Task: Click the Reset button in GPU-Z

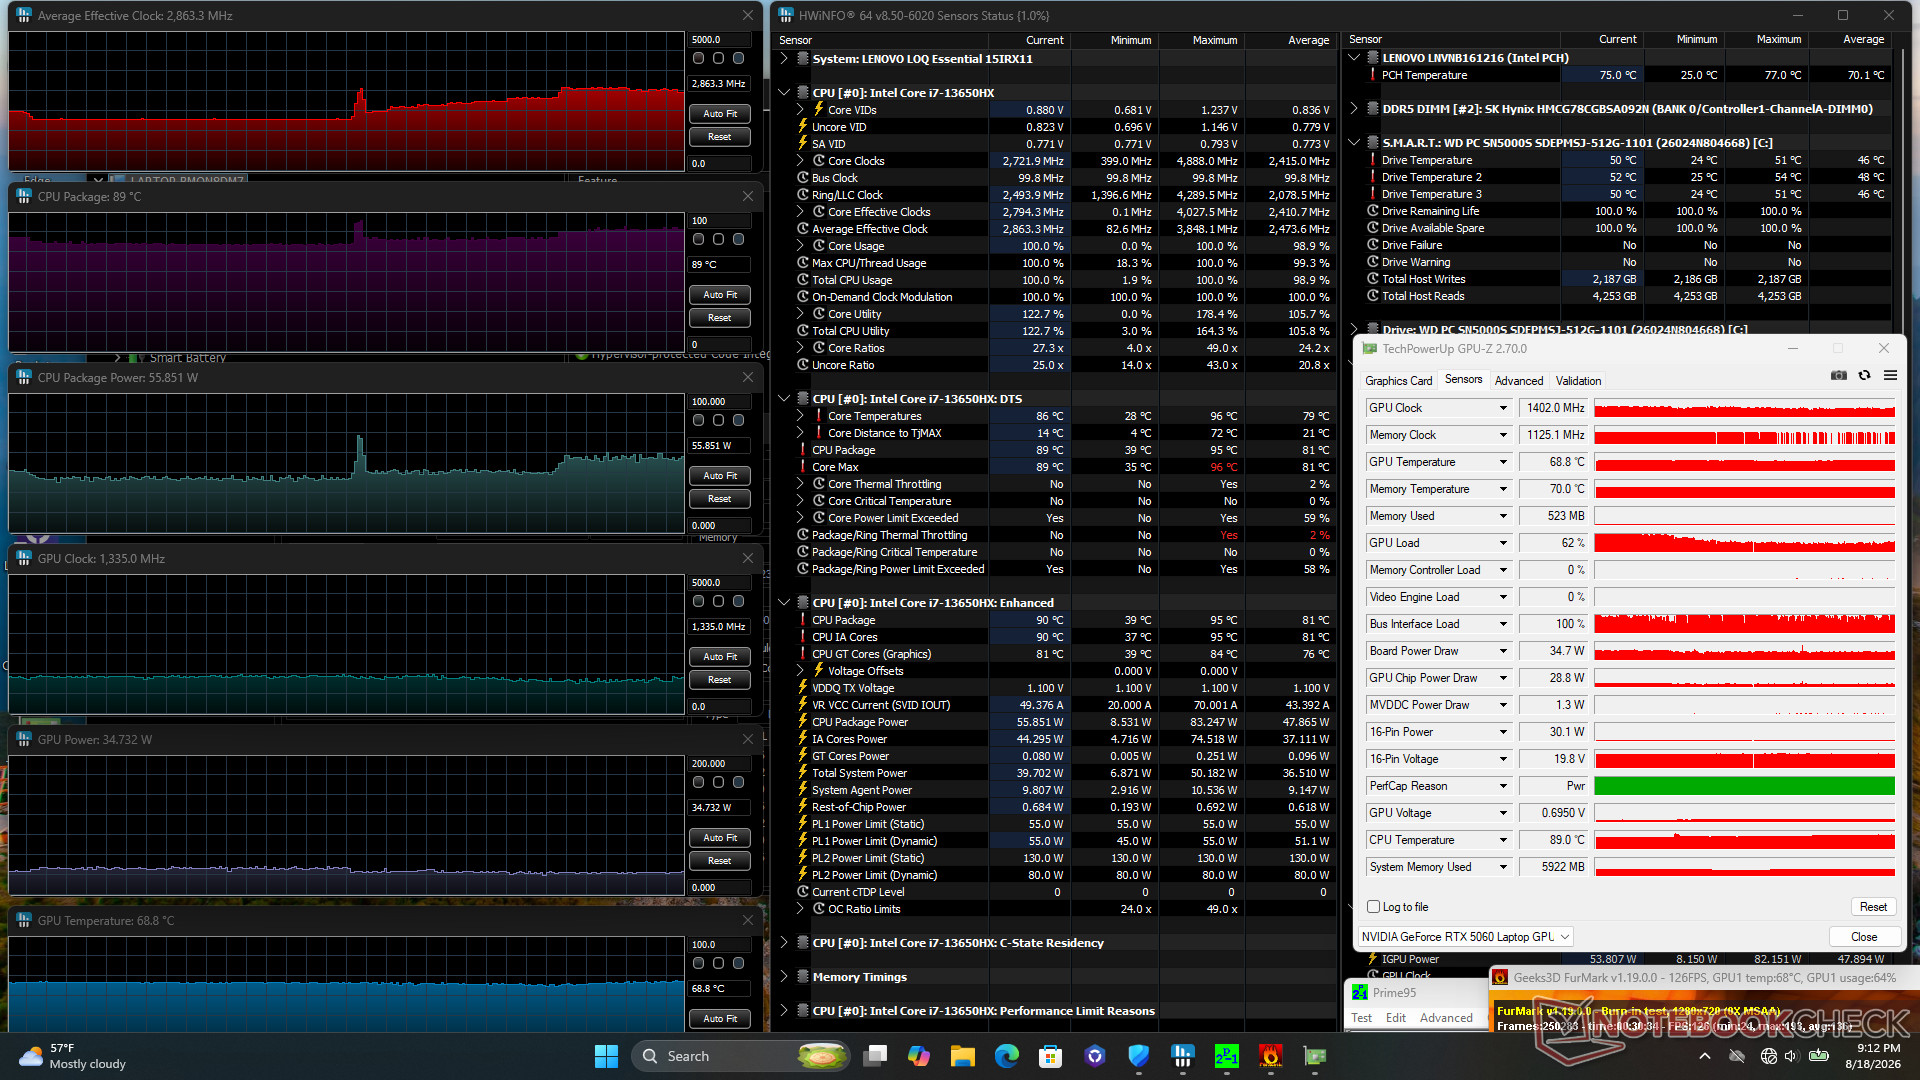Action: point(1873,907)
